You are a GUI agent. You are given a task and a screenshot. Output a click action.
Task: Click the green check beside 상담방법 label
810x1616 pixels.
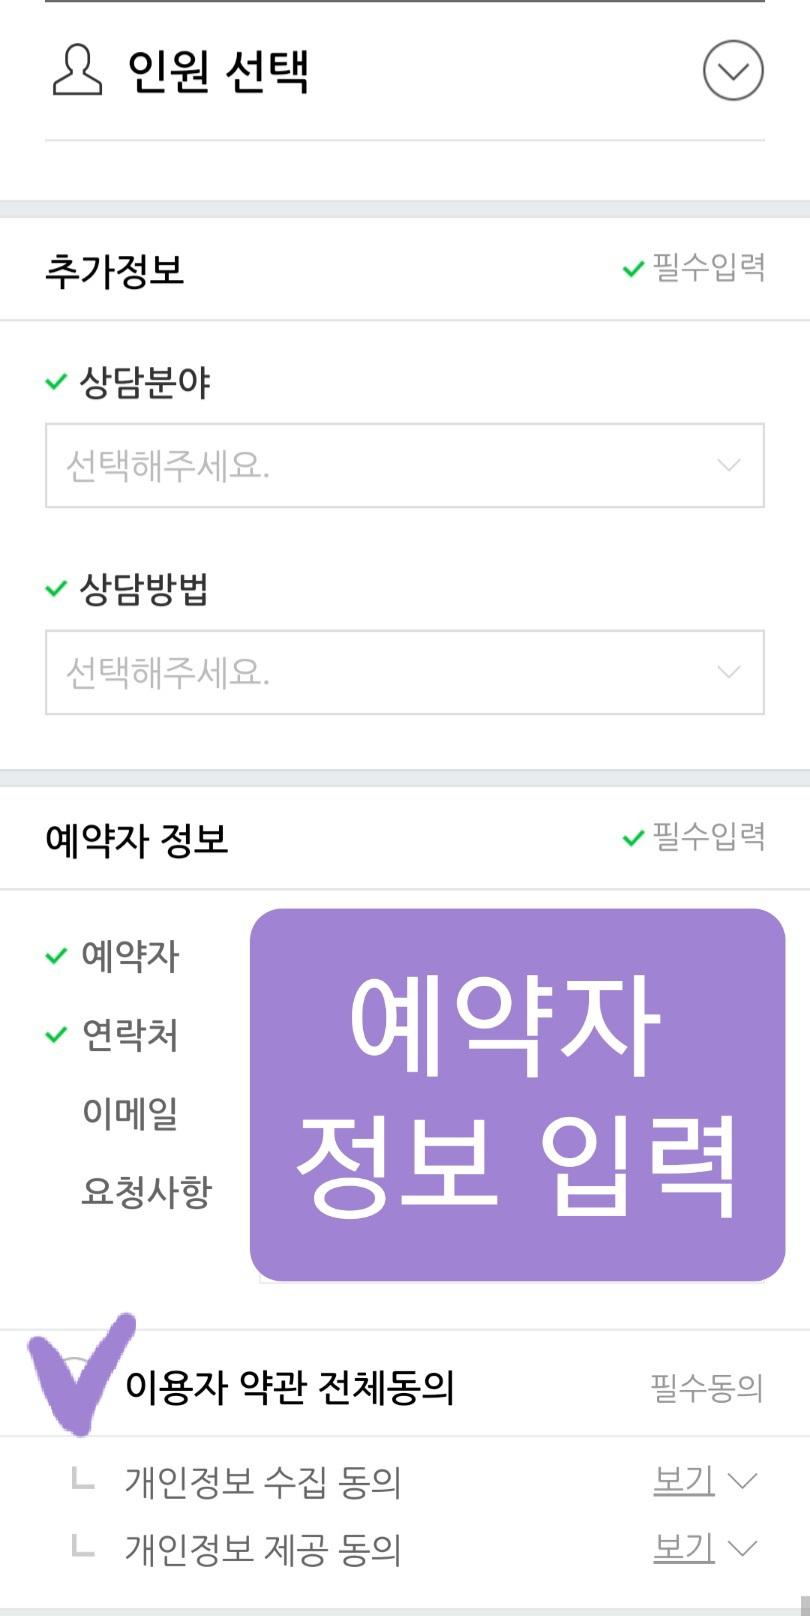pyautogui.click(x=56, y=589)
